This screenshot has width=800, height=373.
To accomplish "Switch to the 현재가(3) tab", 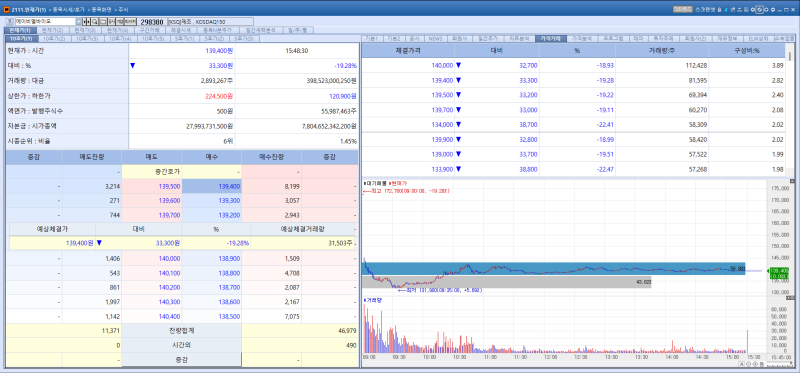I will [85, 30].
